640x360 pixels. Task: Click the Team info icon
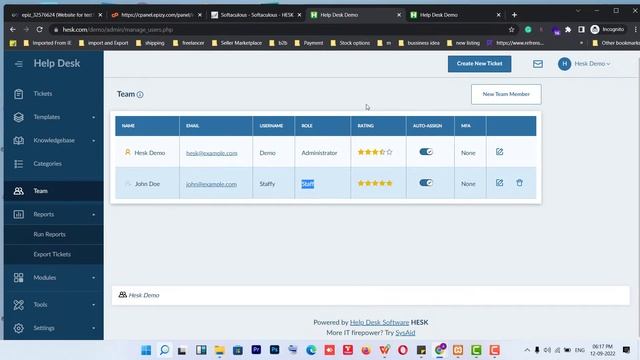point(140,95)
